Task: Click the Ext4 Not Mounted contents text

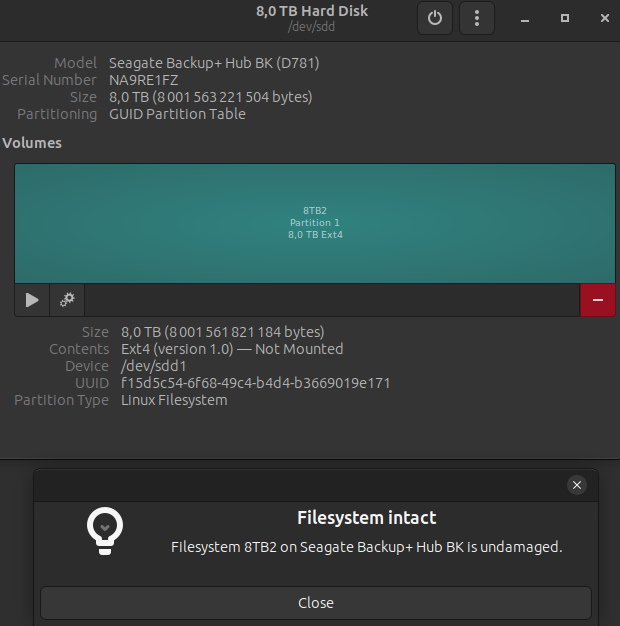Action: click(232, 349)
